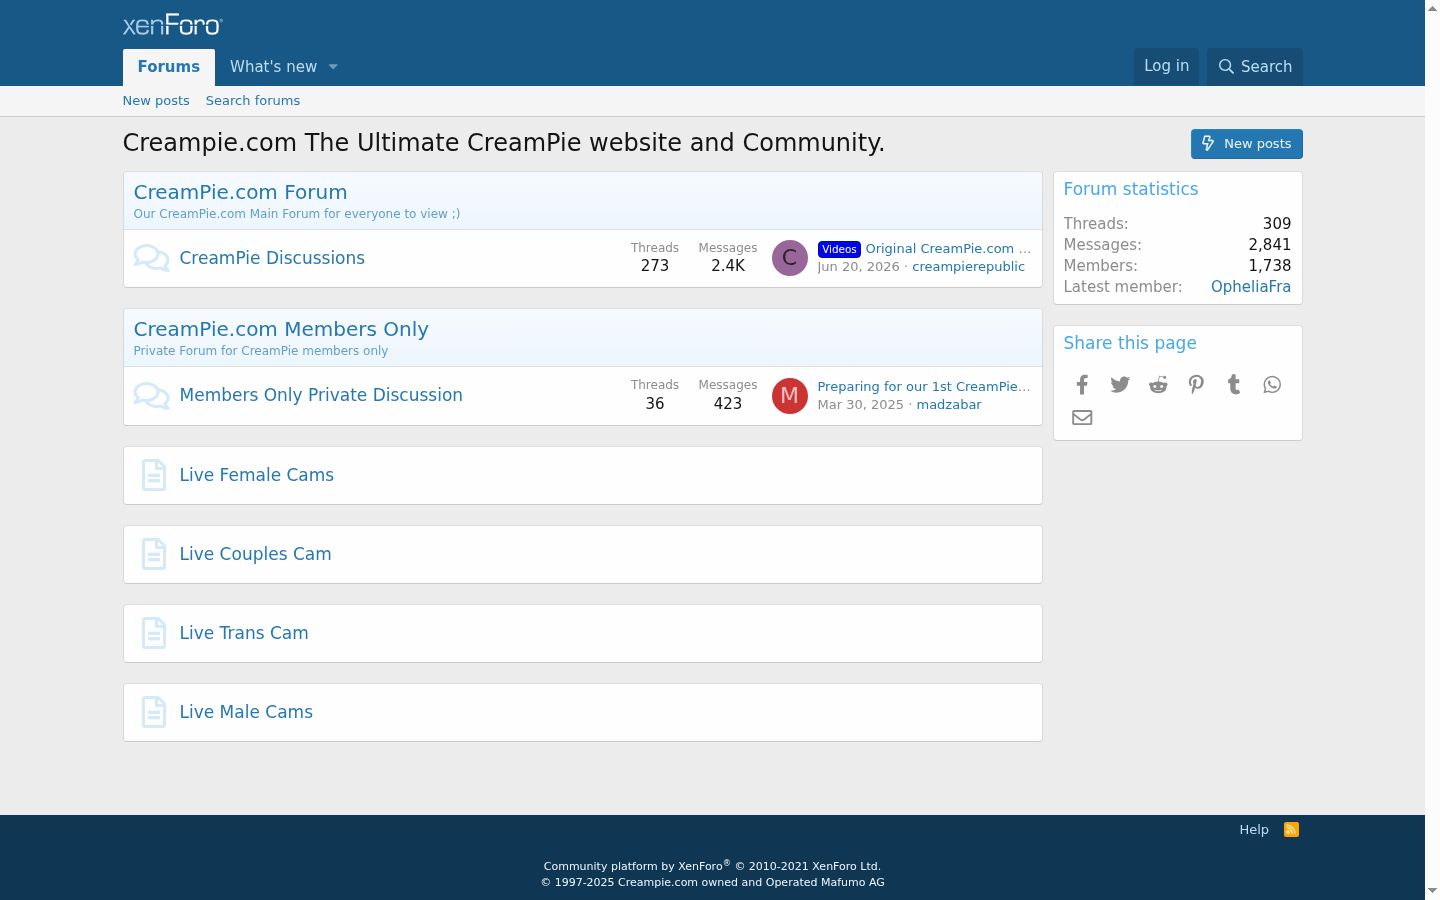Screen dimensions: 1440x900
Task: Click the Log in button
Action: tap(1166, 66)
